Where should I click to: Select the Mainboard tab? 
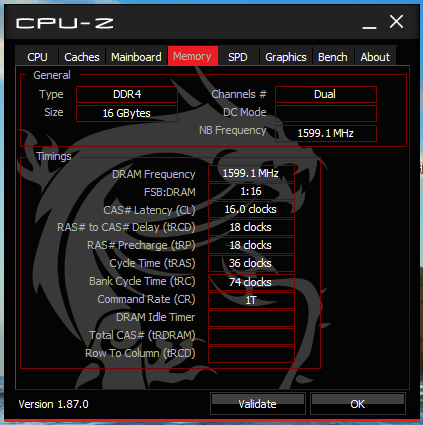click(136, 56)
